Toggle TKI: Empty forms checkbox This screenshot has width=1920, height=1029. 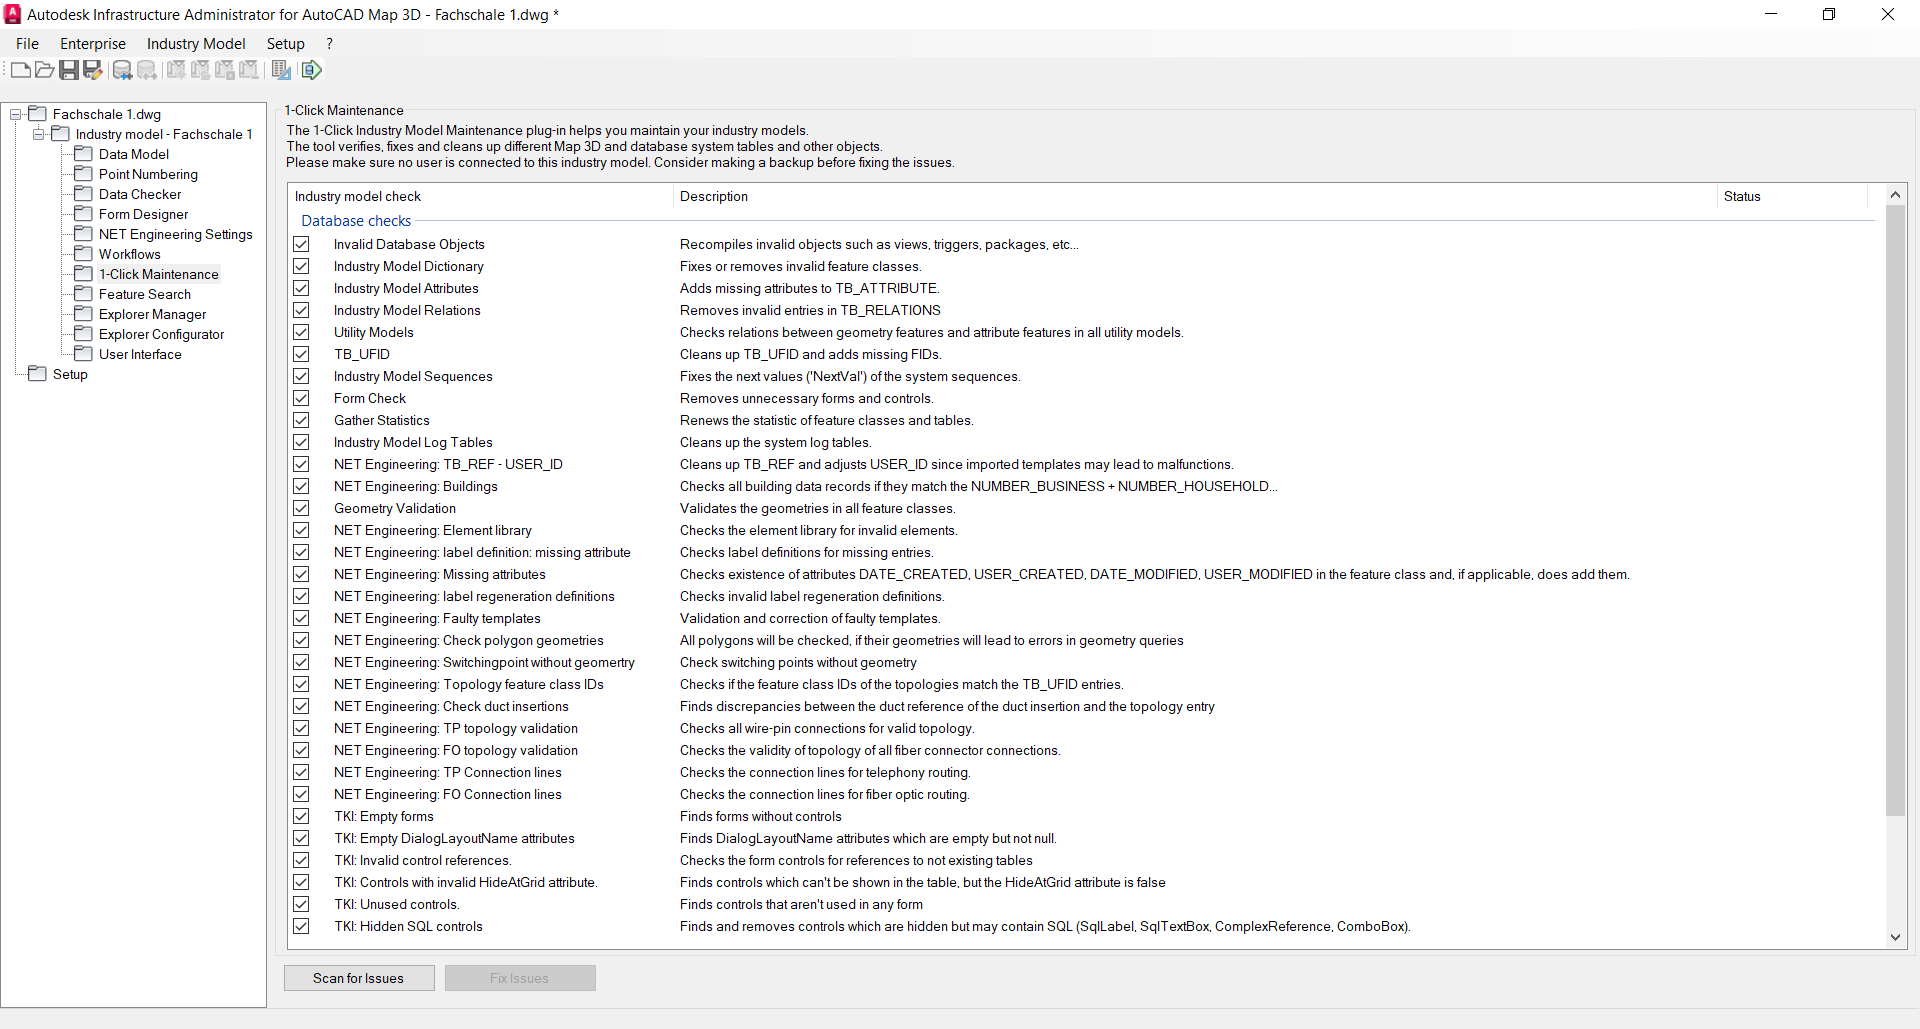click(301, 816)
